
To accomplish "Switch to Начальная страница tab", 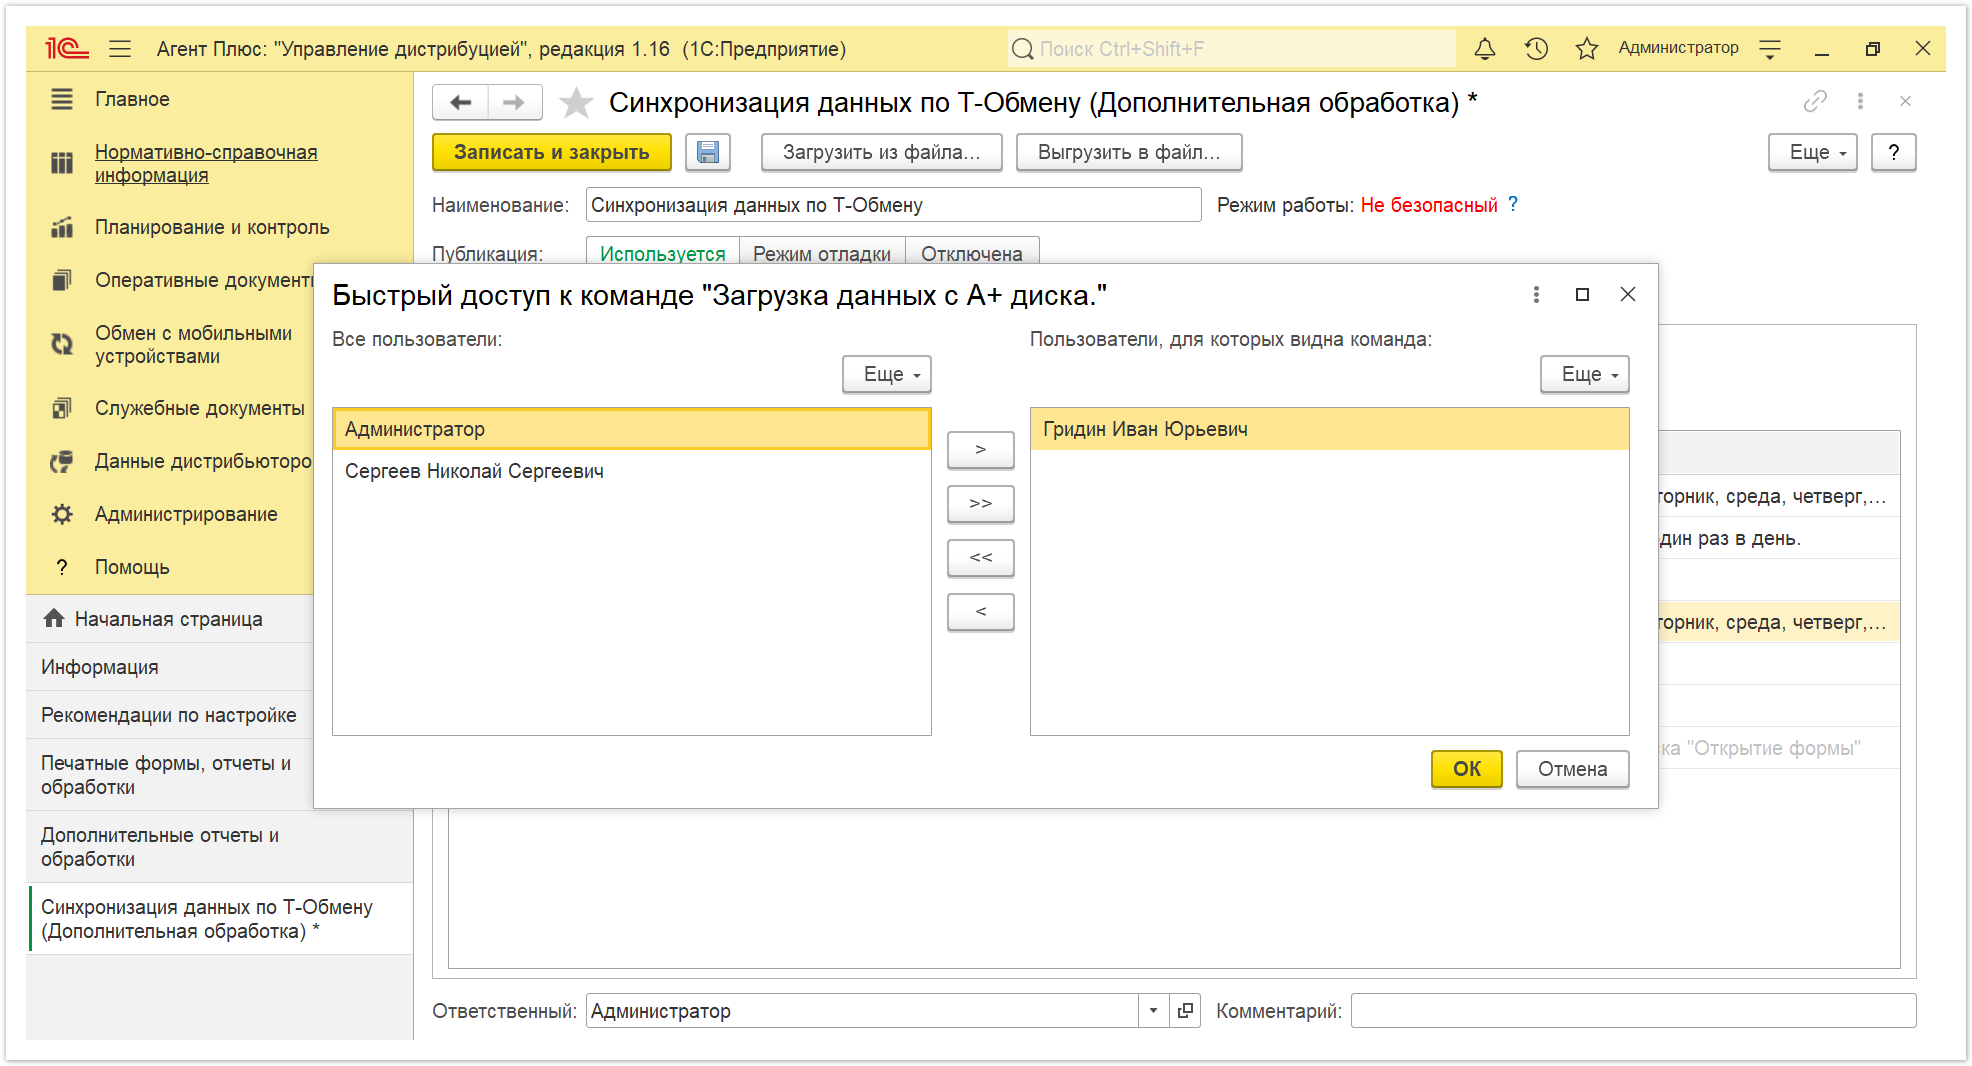I will 168,619.
